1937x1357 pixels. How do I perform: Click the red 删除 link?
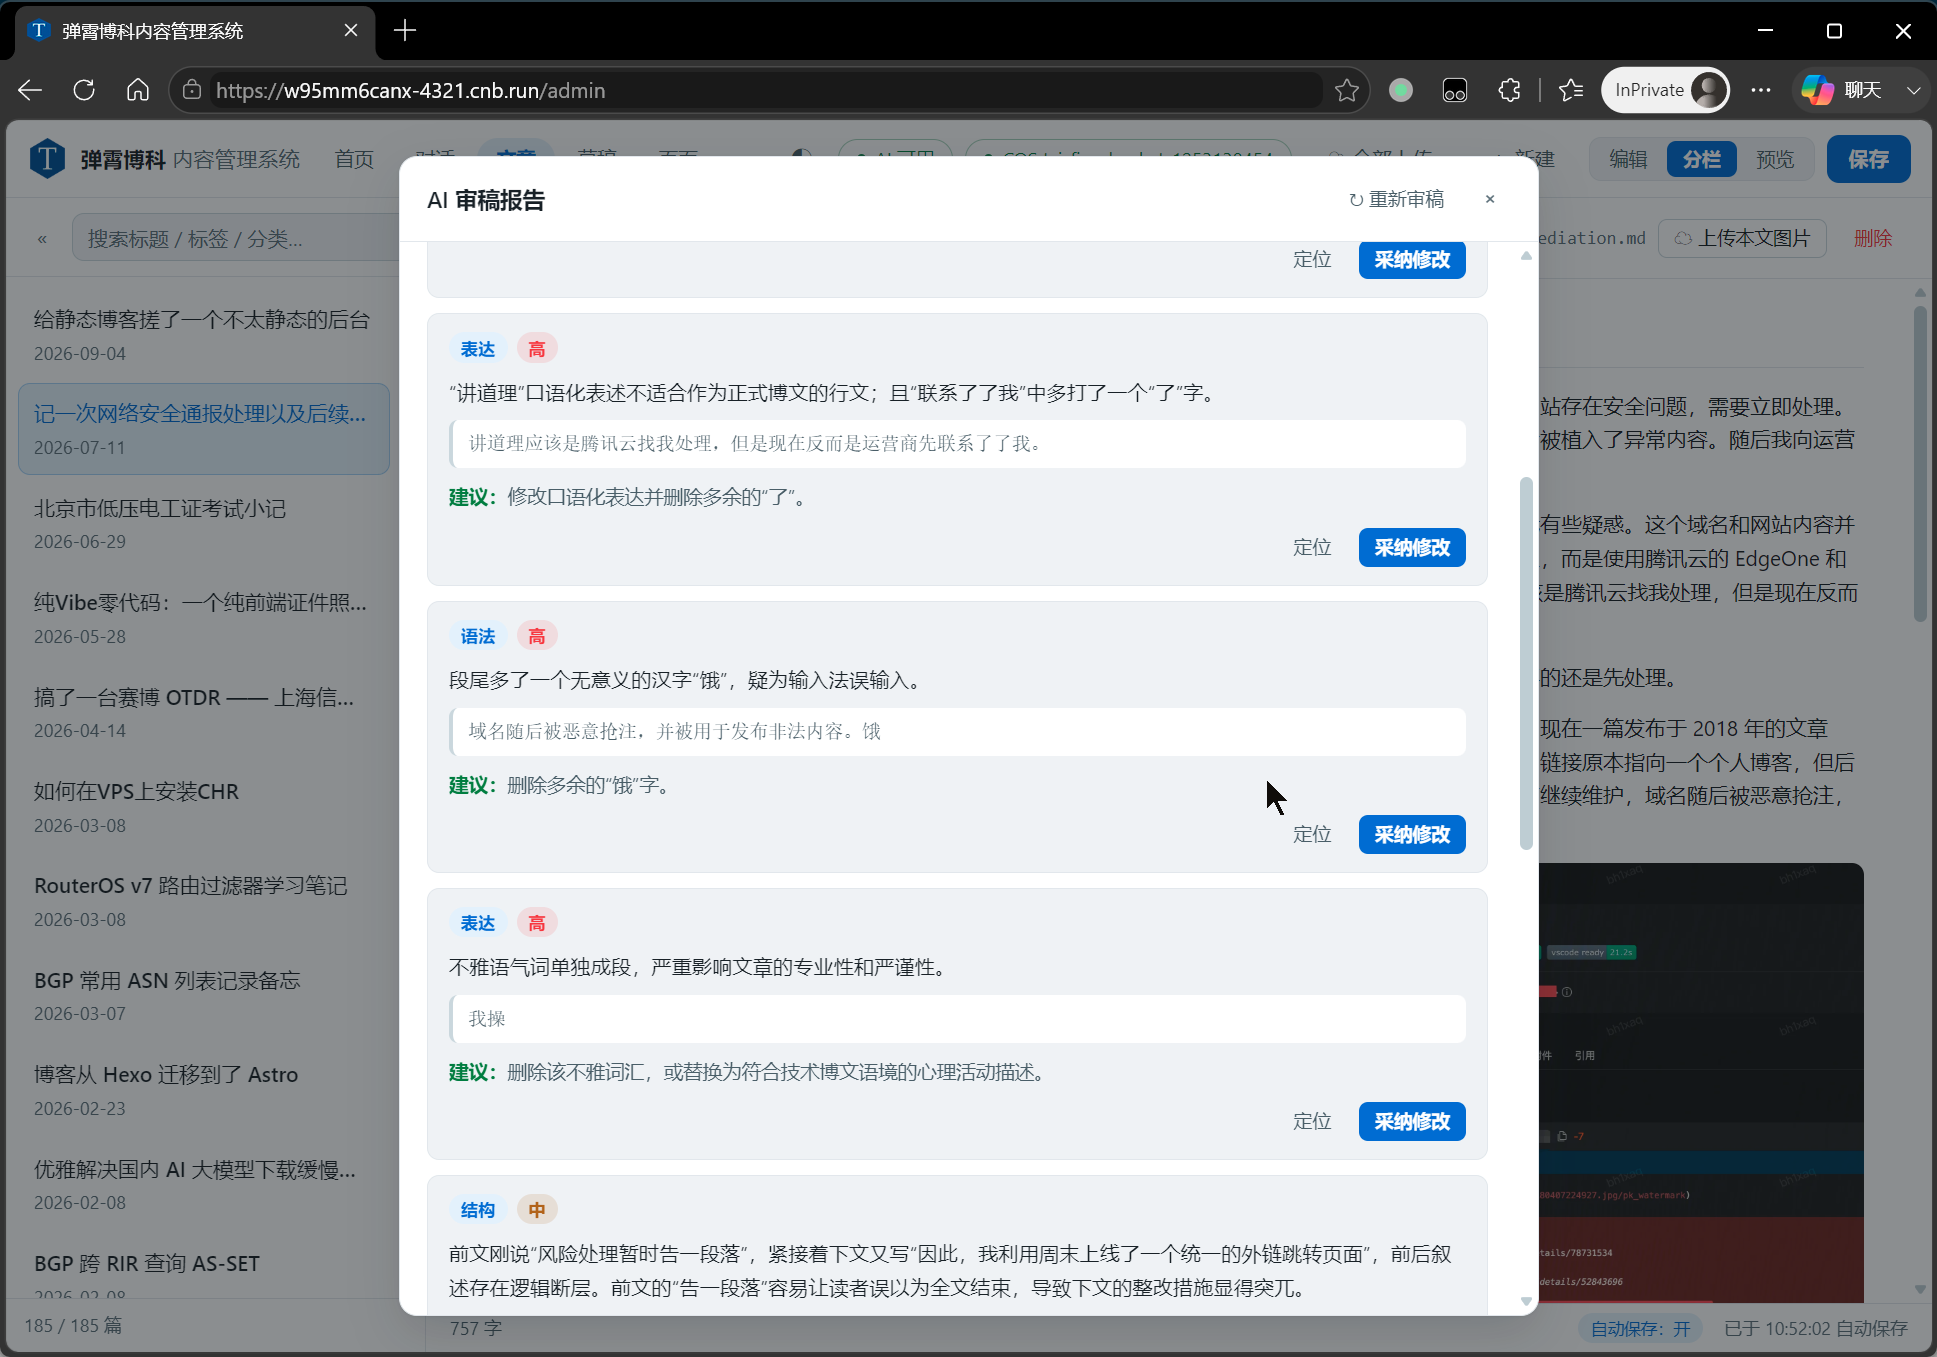point(1872,238)
